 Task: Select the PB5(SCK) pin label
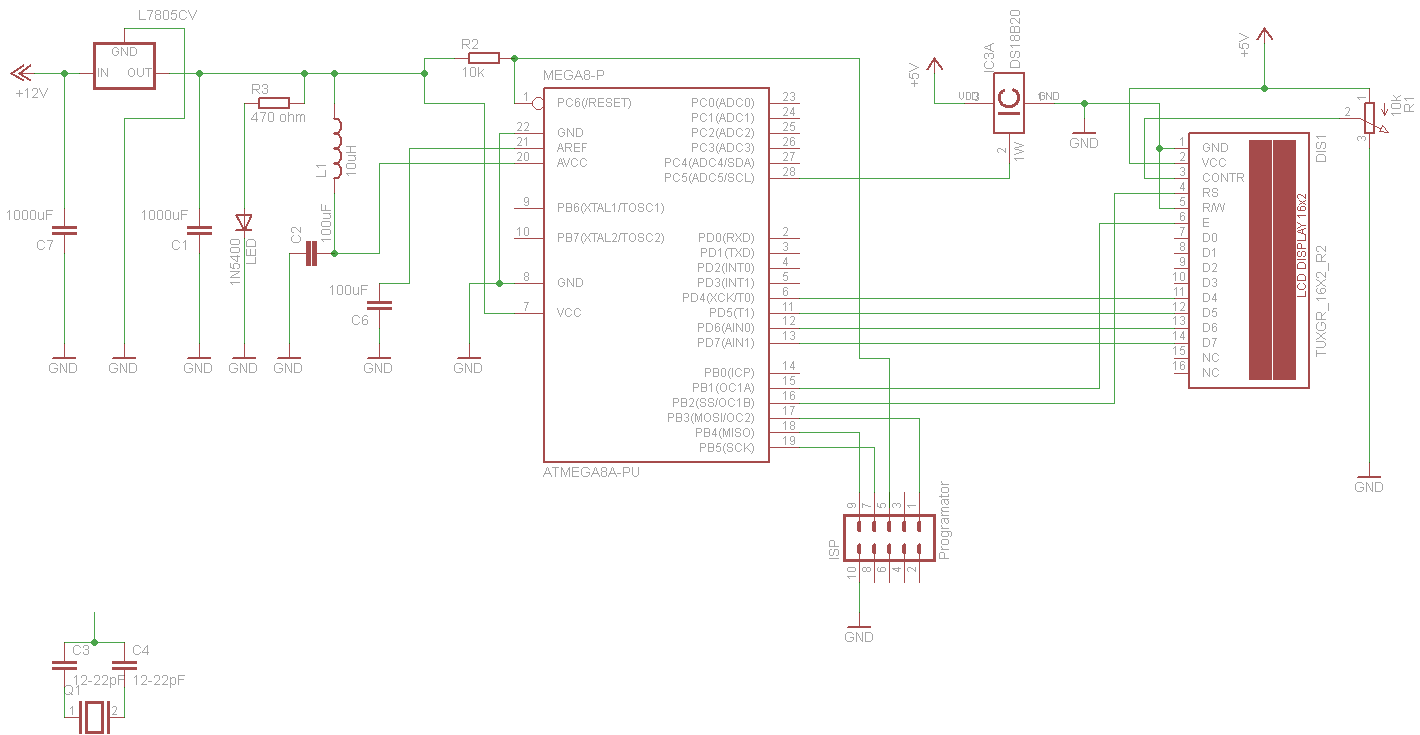click(x=727, y=448)
